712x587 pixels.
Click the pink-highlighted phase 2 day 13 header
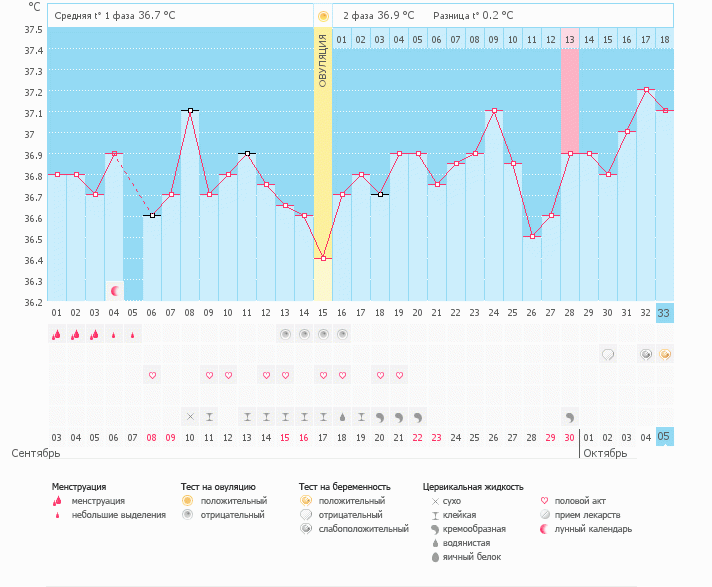pos(569,39)
